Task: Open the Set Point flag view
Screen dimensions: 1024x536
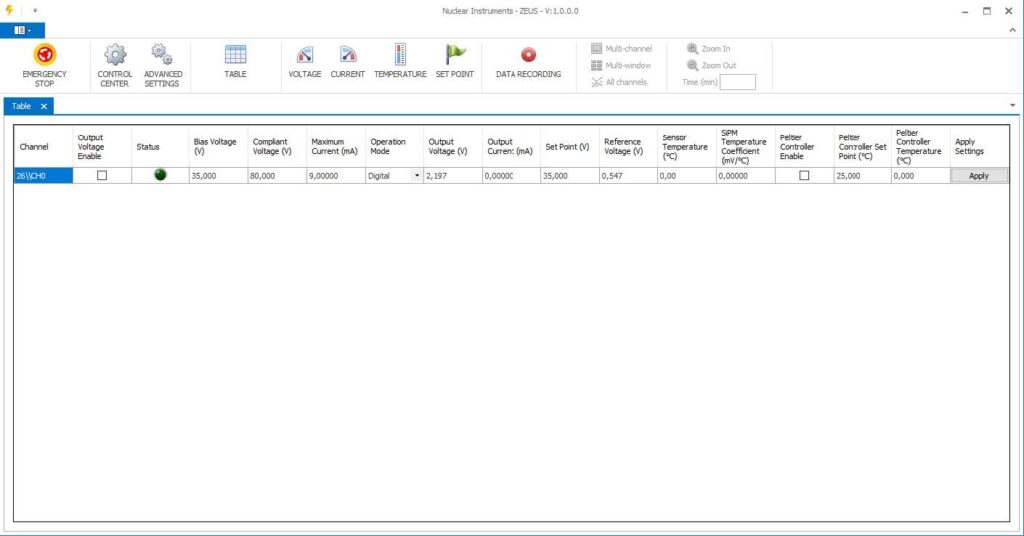Action: click(455, 55)
